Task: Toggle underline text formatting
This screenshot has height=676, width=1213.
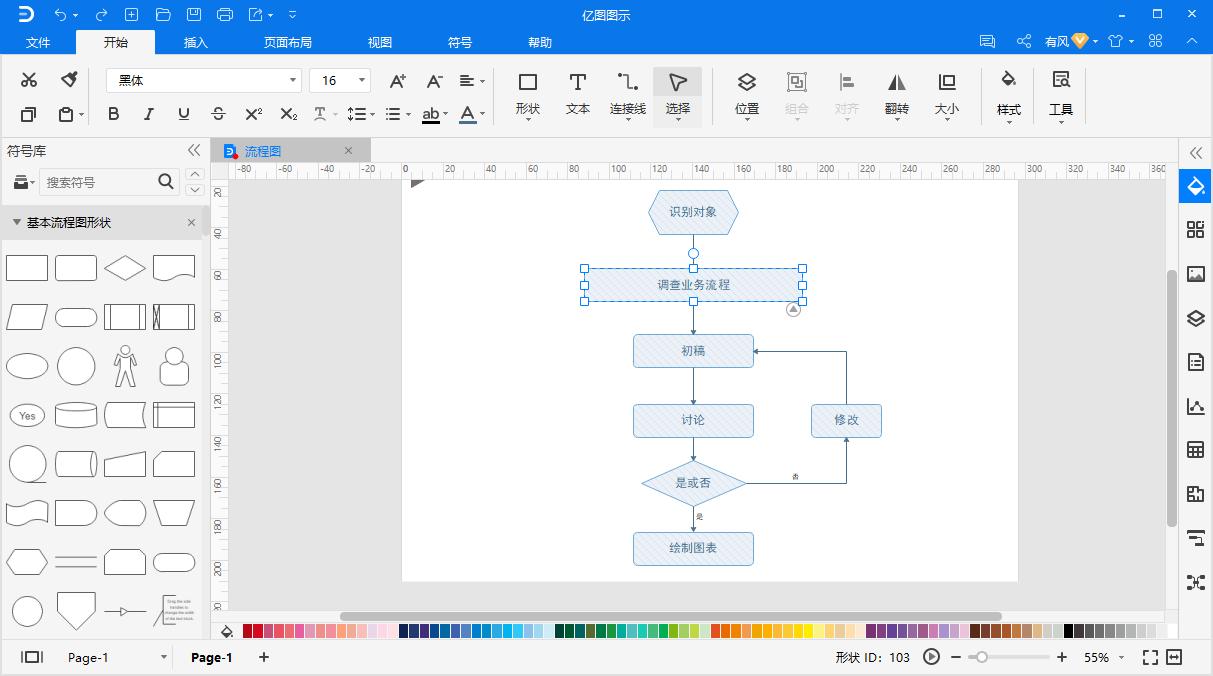Action: point(183,114)
